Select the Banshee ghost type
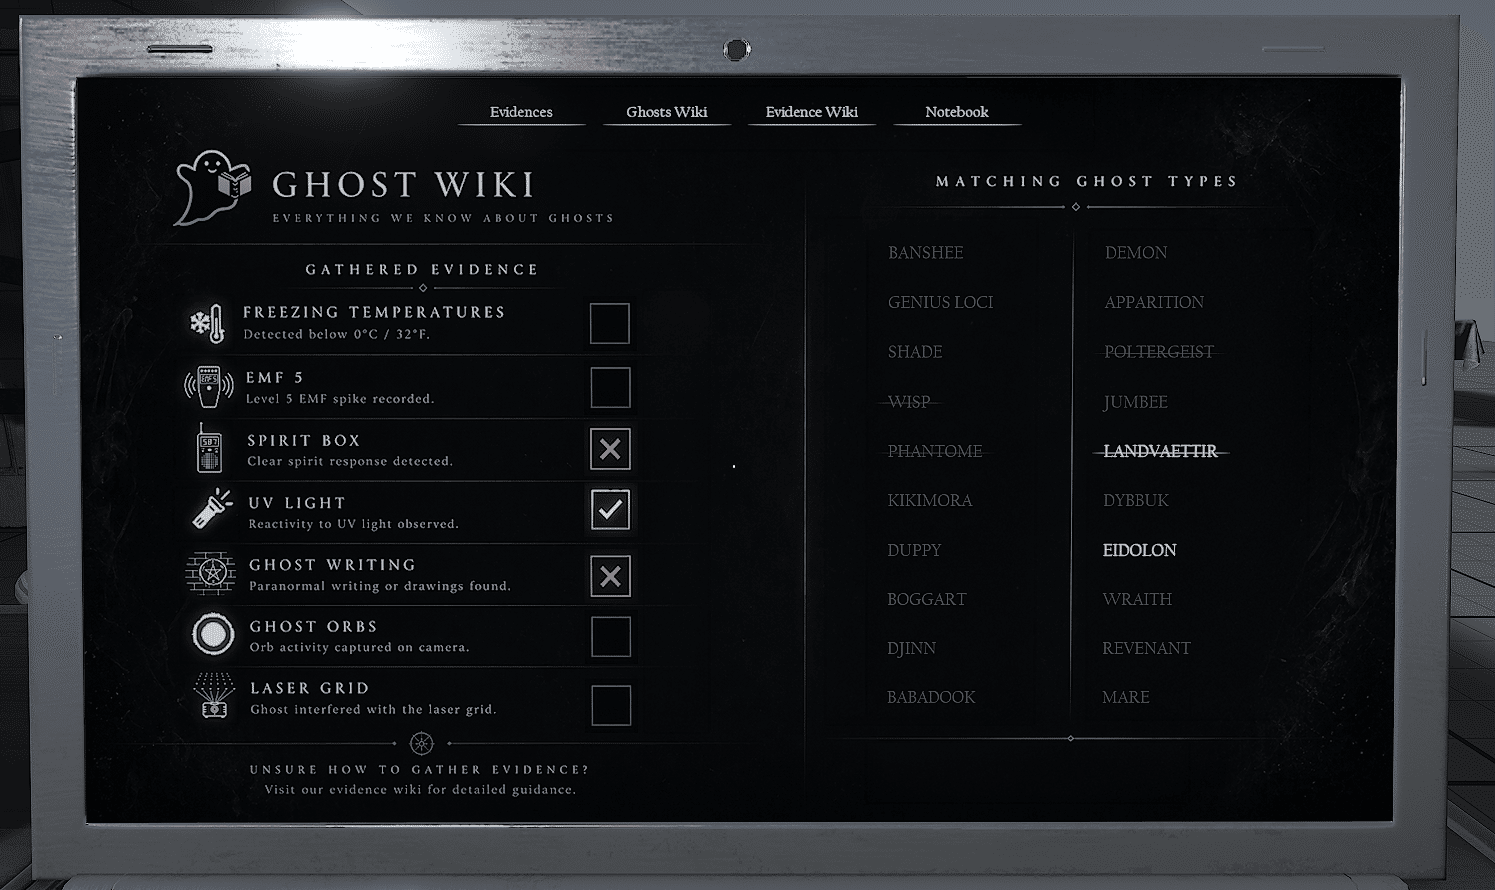 [926, 253]
